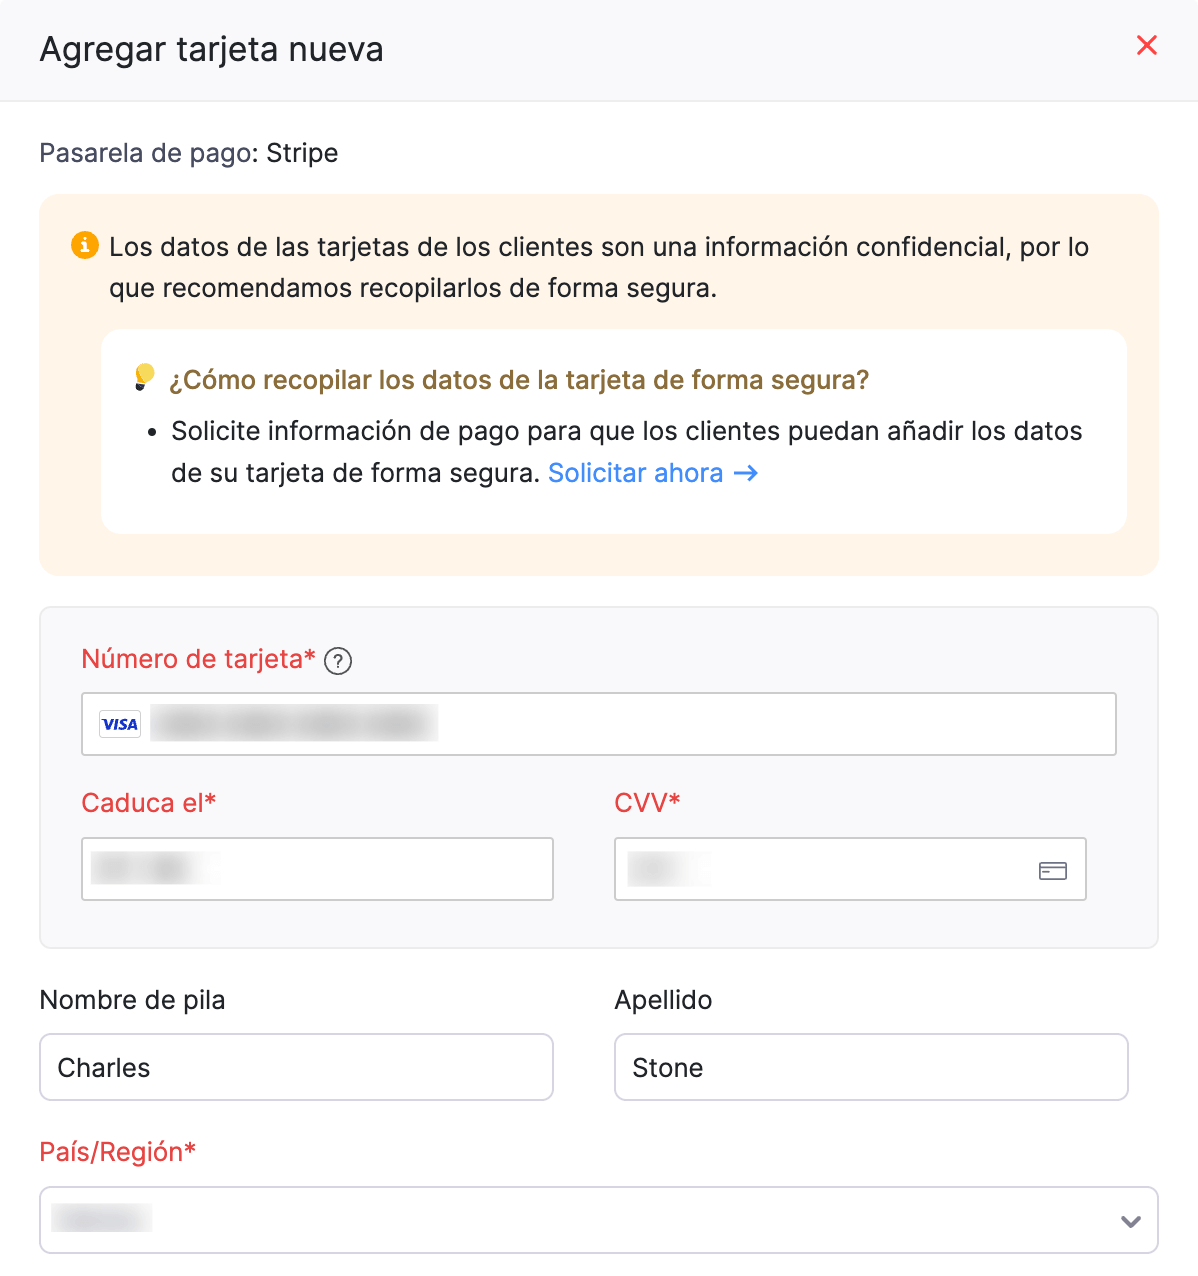Click the arrow icon beside Solicitar ahora
This screenshot has height=1276, width=1198.
point(746,473)
